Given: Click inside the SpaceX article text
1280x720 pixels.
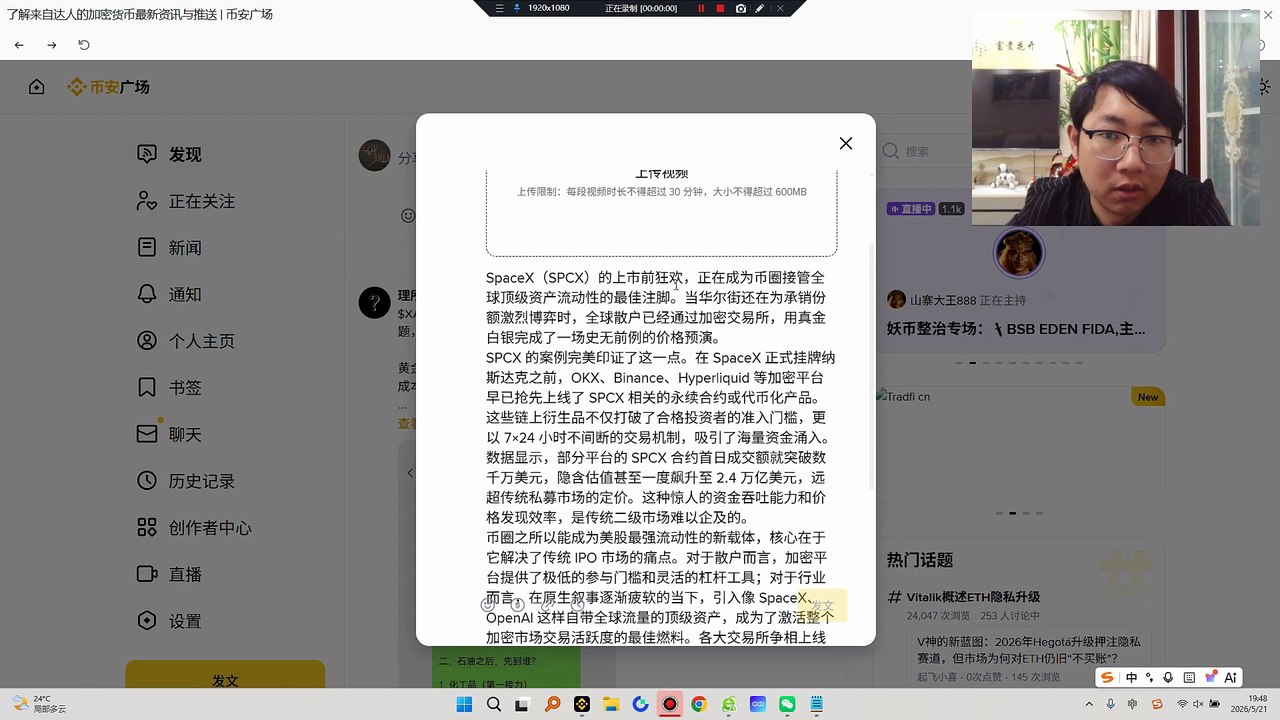Looking at the screenshot, I should point(661,456).
